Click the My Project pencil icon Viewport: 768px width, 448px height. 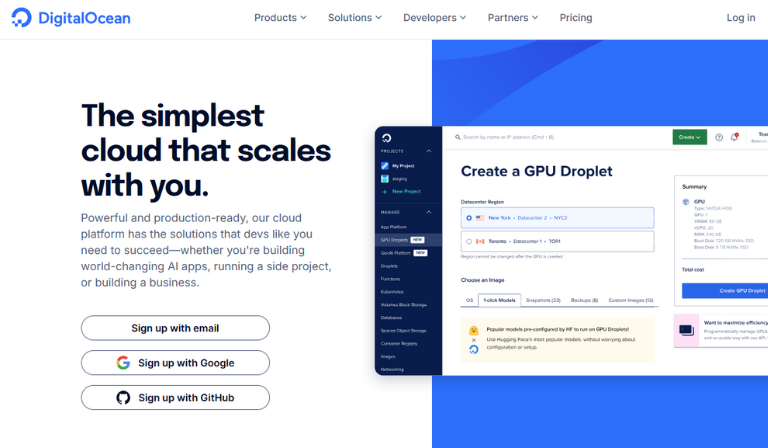pyautogui.click(x=385, y=165)
